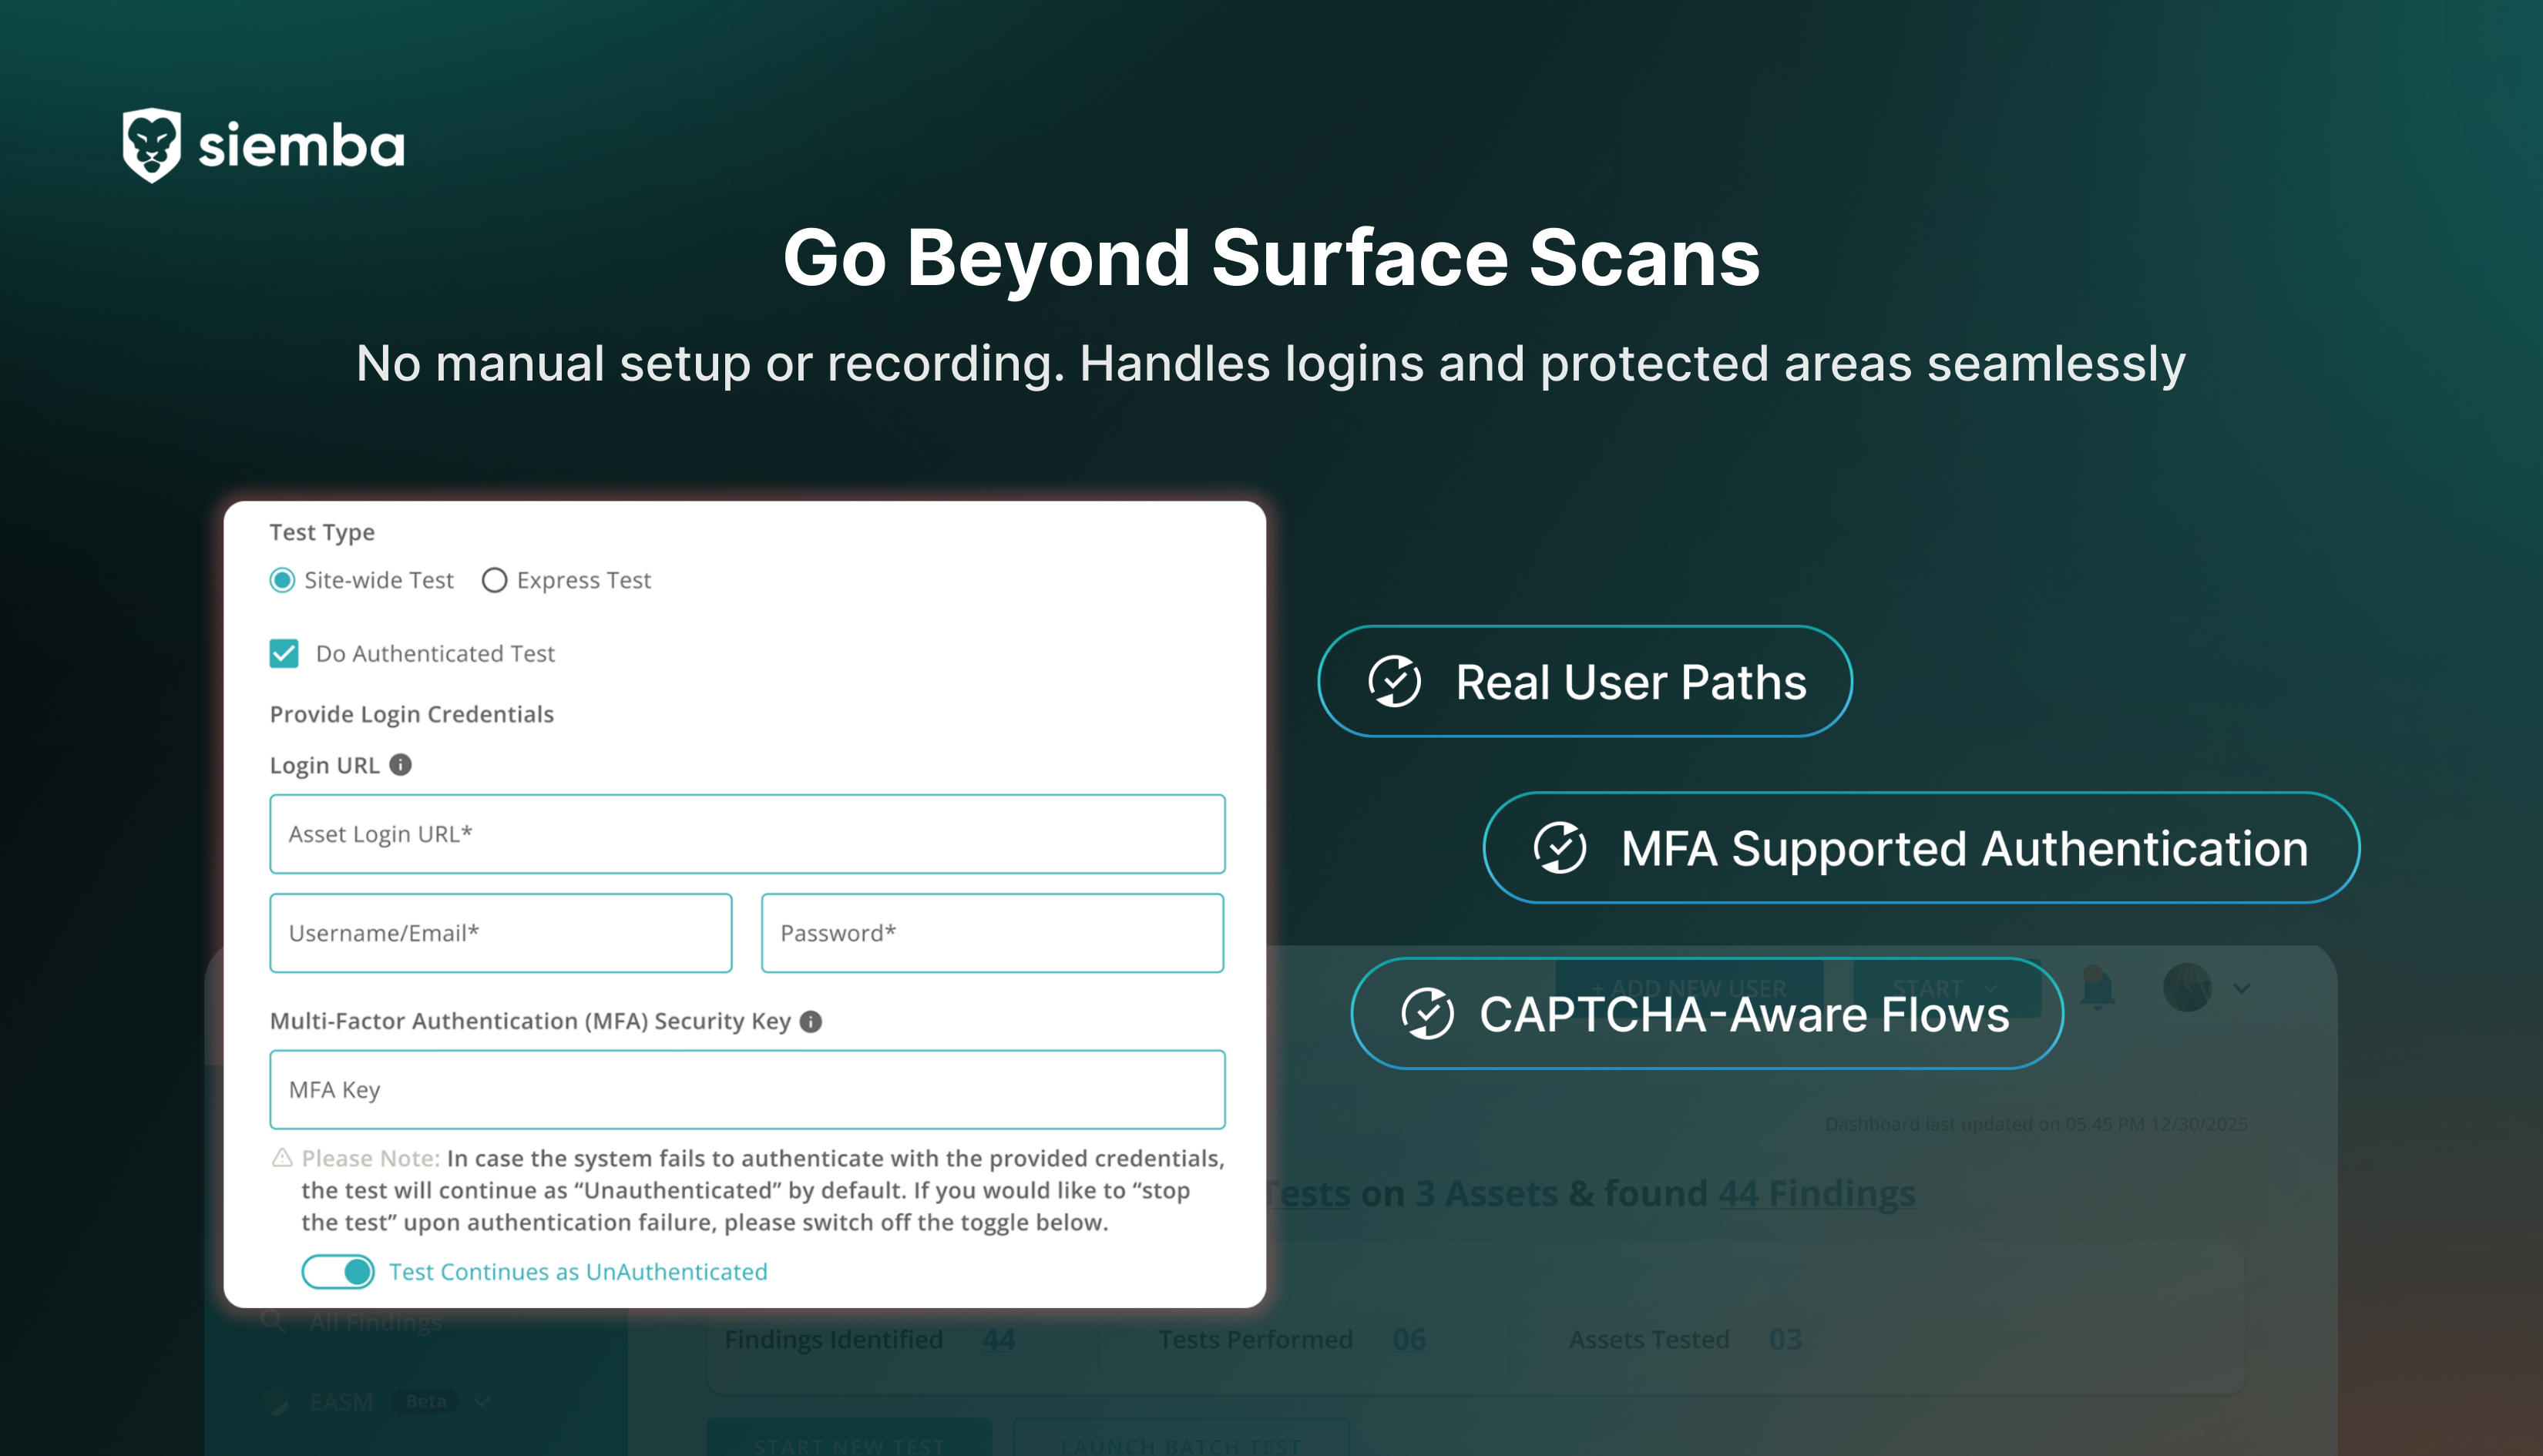Screen dimensions: 2543x1456
Task: Click the Asset Login URL field
Action: [747, 834]
